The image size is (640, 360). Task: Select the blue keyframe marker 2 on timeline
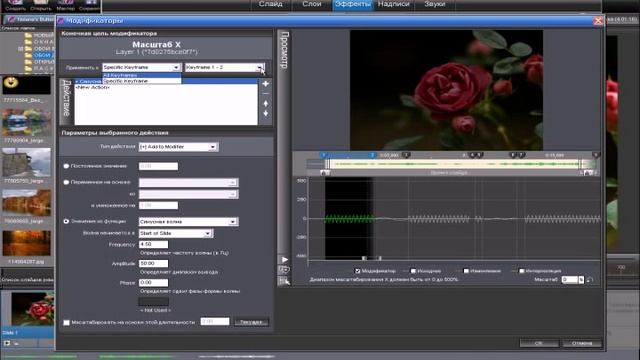(372, 155)
